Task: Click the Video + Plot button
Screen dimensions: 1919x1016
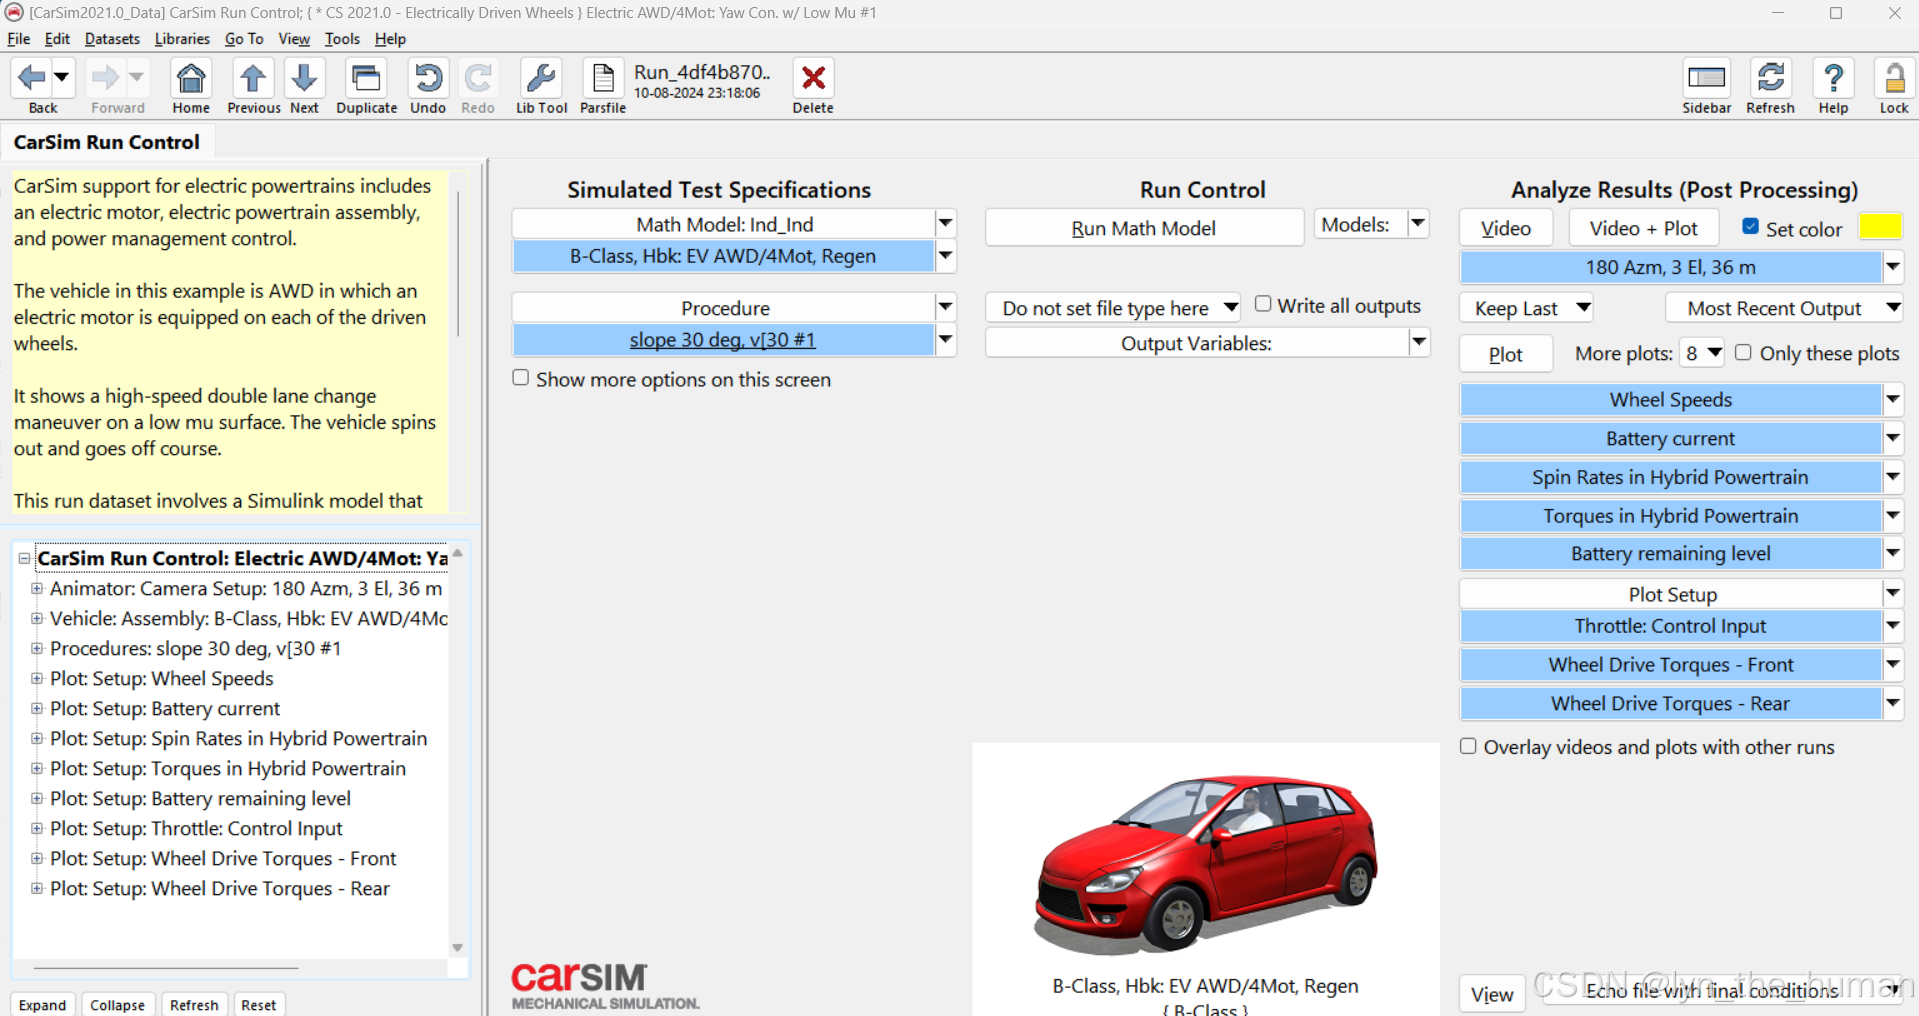Action: (1643, 228)
